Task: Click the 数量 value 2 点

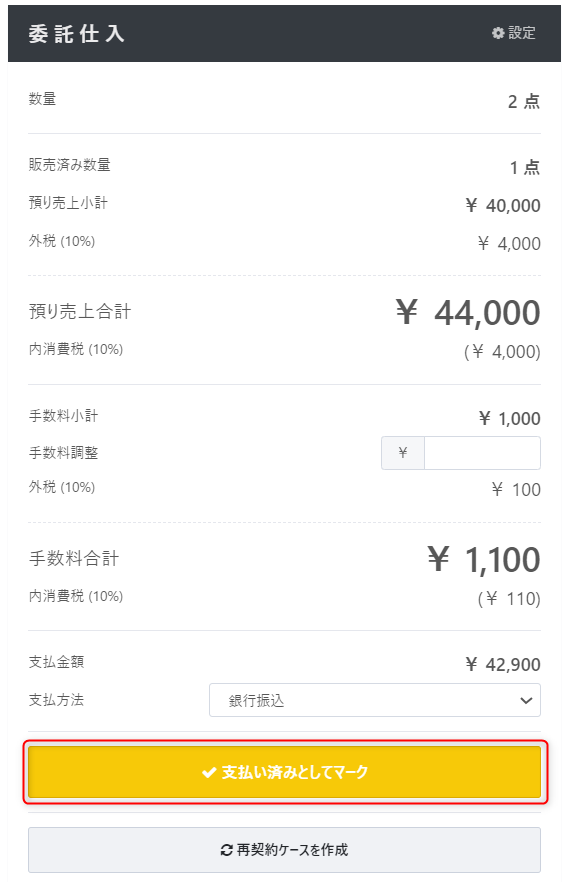Action: tap(524, 102)
